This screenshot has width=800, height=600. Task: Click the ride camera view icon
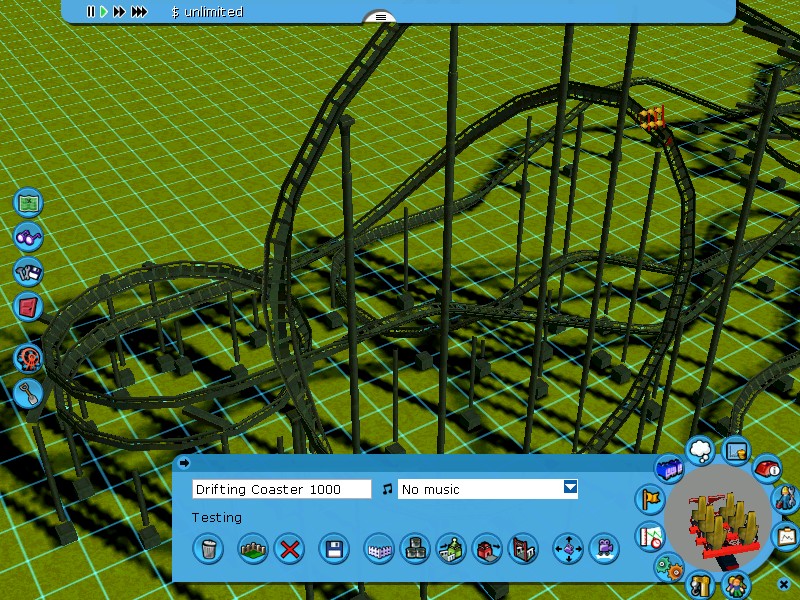pos(604,548)
